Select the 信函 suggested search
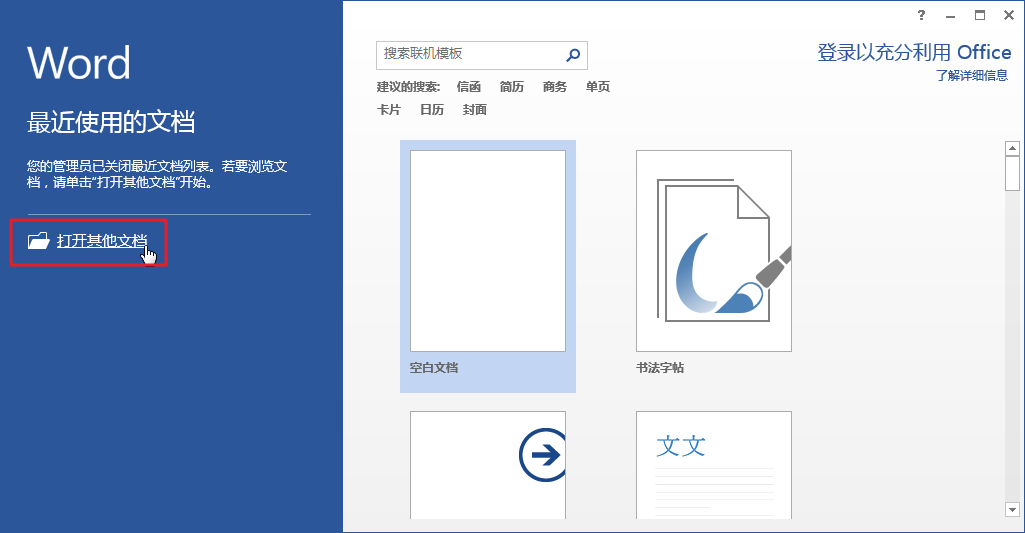This screenshot has width=1025, height=533. point(469,87)
